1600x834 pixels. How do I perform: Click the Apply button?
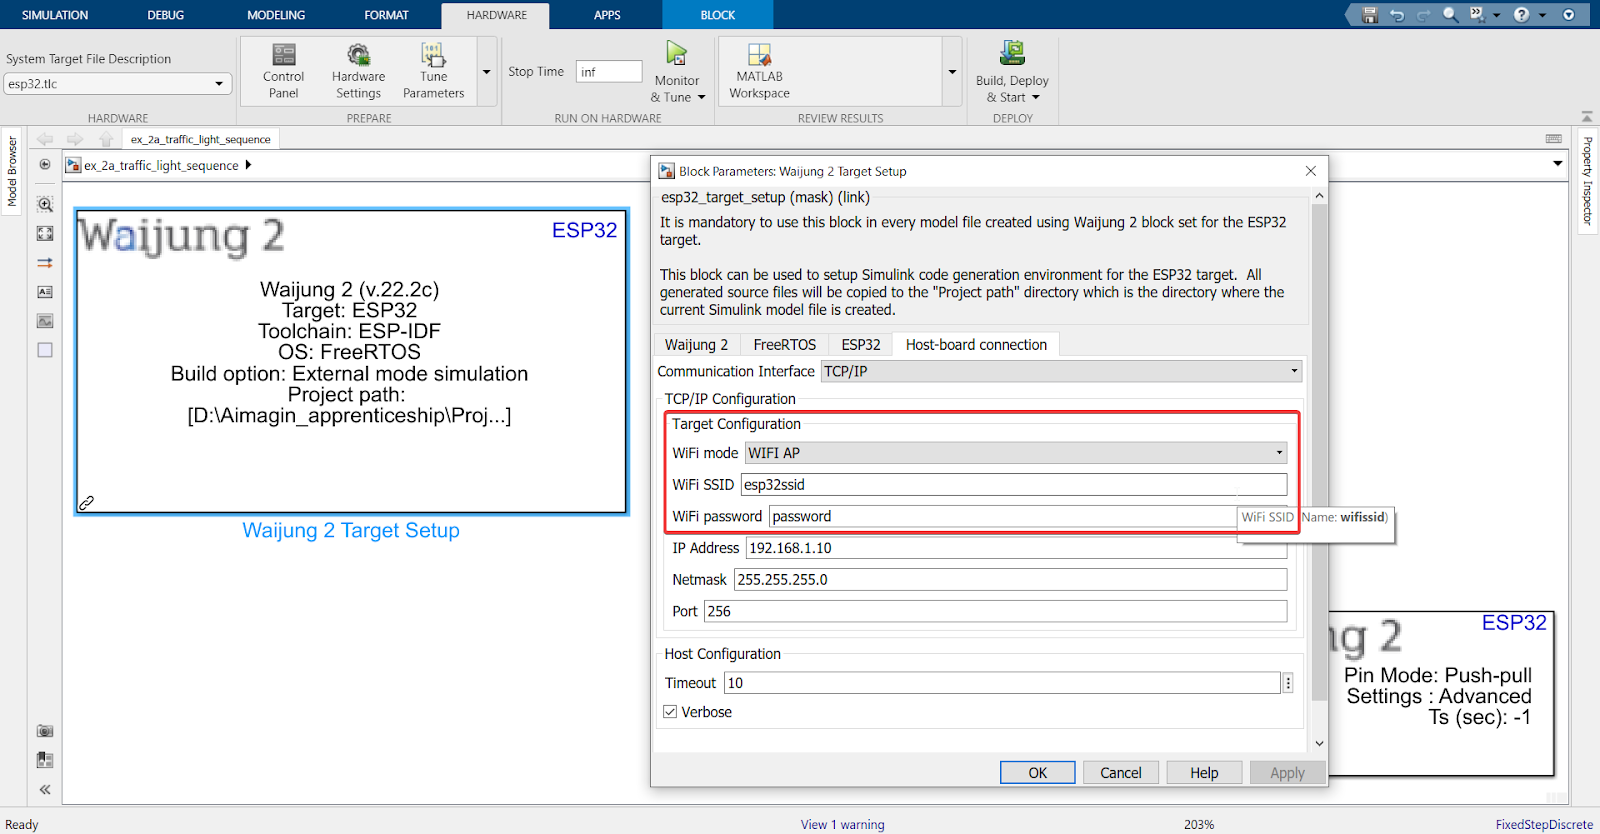coord(1287,773)
